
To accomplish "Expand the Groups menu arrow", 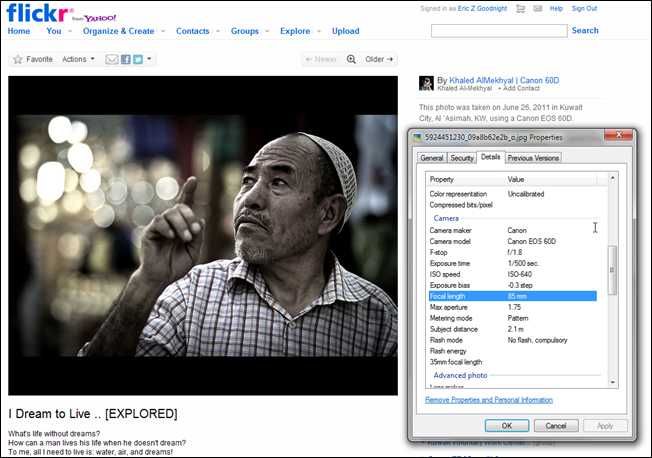I will 267,31.
